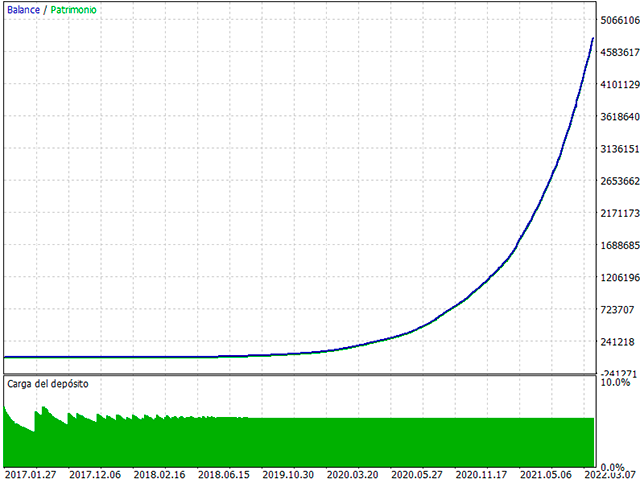
Task: Click the 2019.10.30 date label
Action: click(288, 475)
